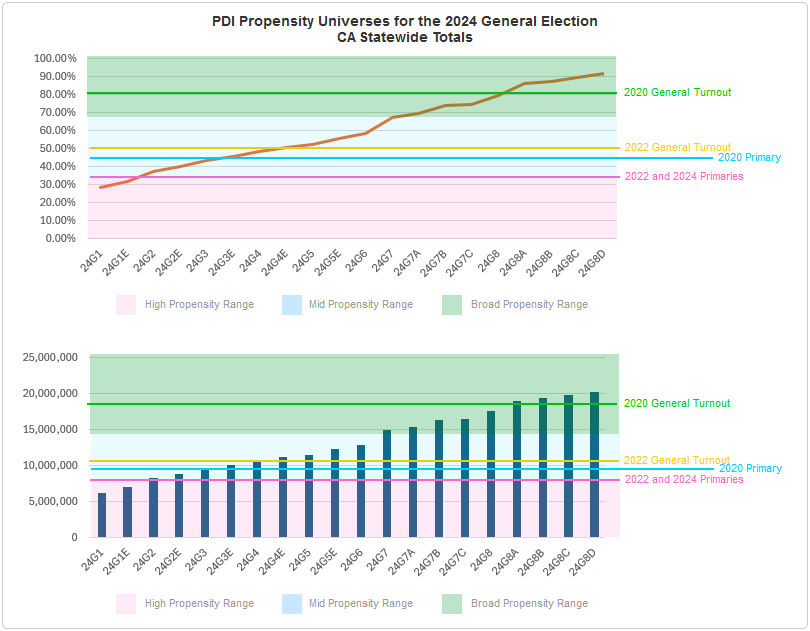
Task: Click the Mid Propensity Range blue swatch in the upper chart legend
Action: 292,304
